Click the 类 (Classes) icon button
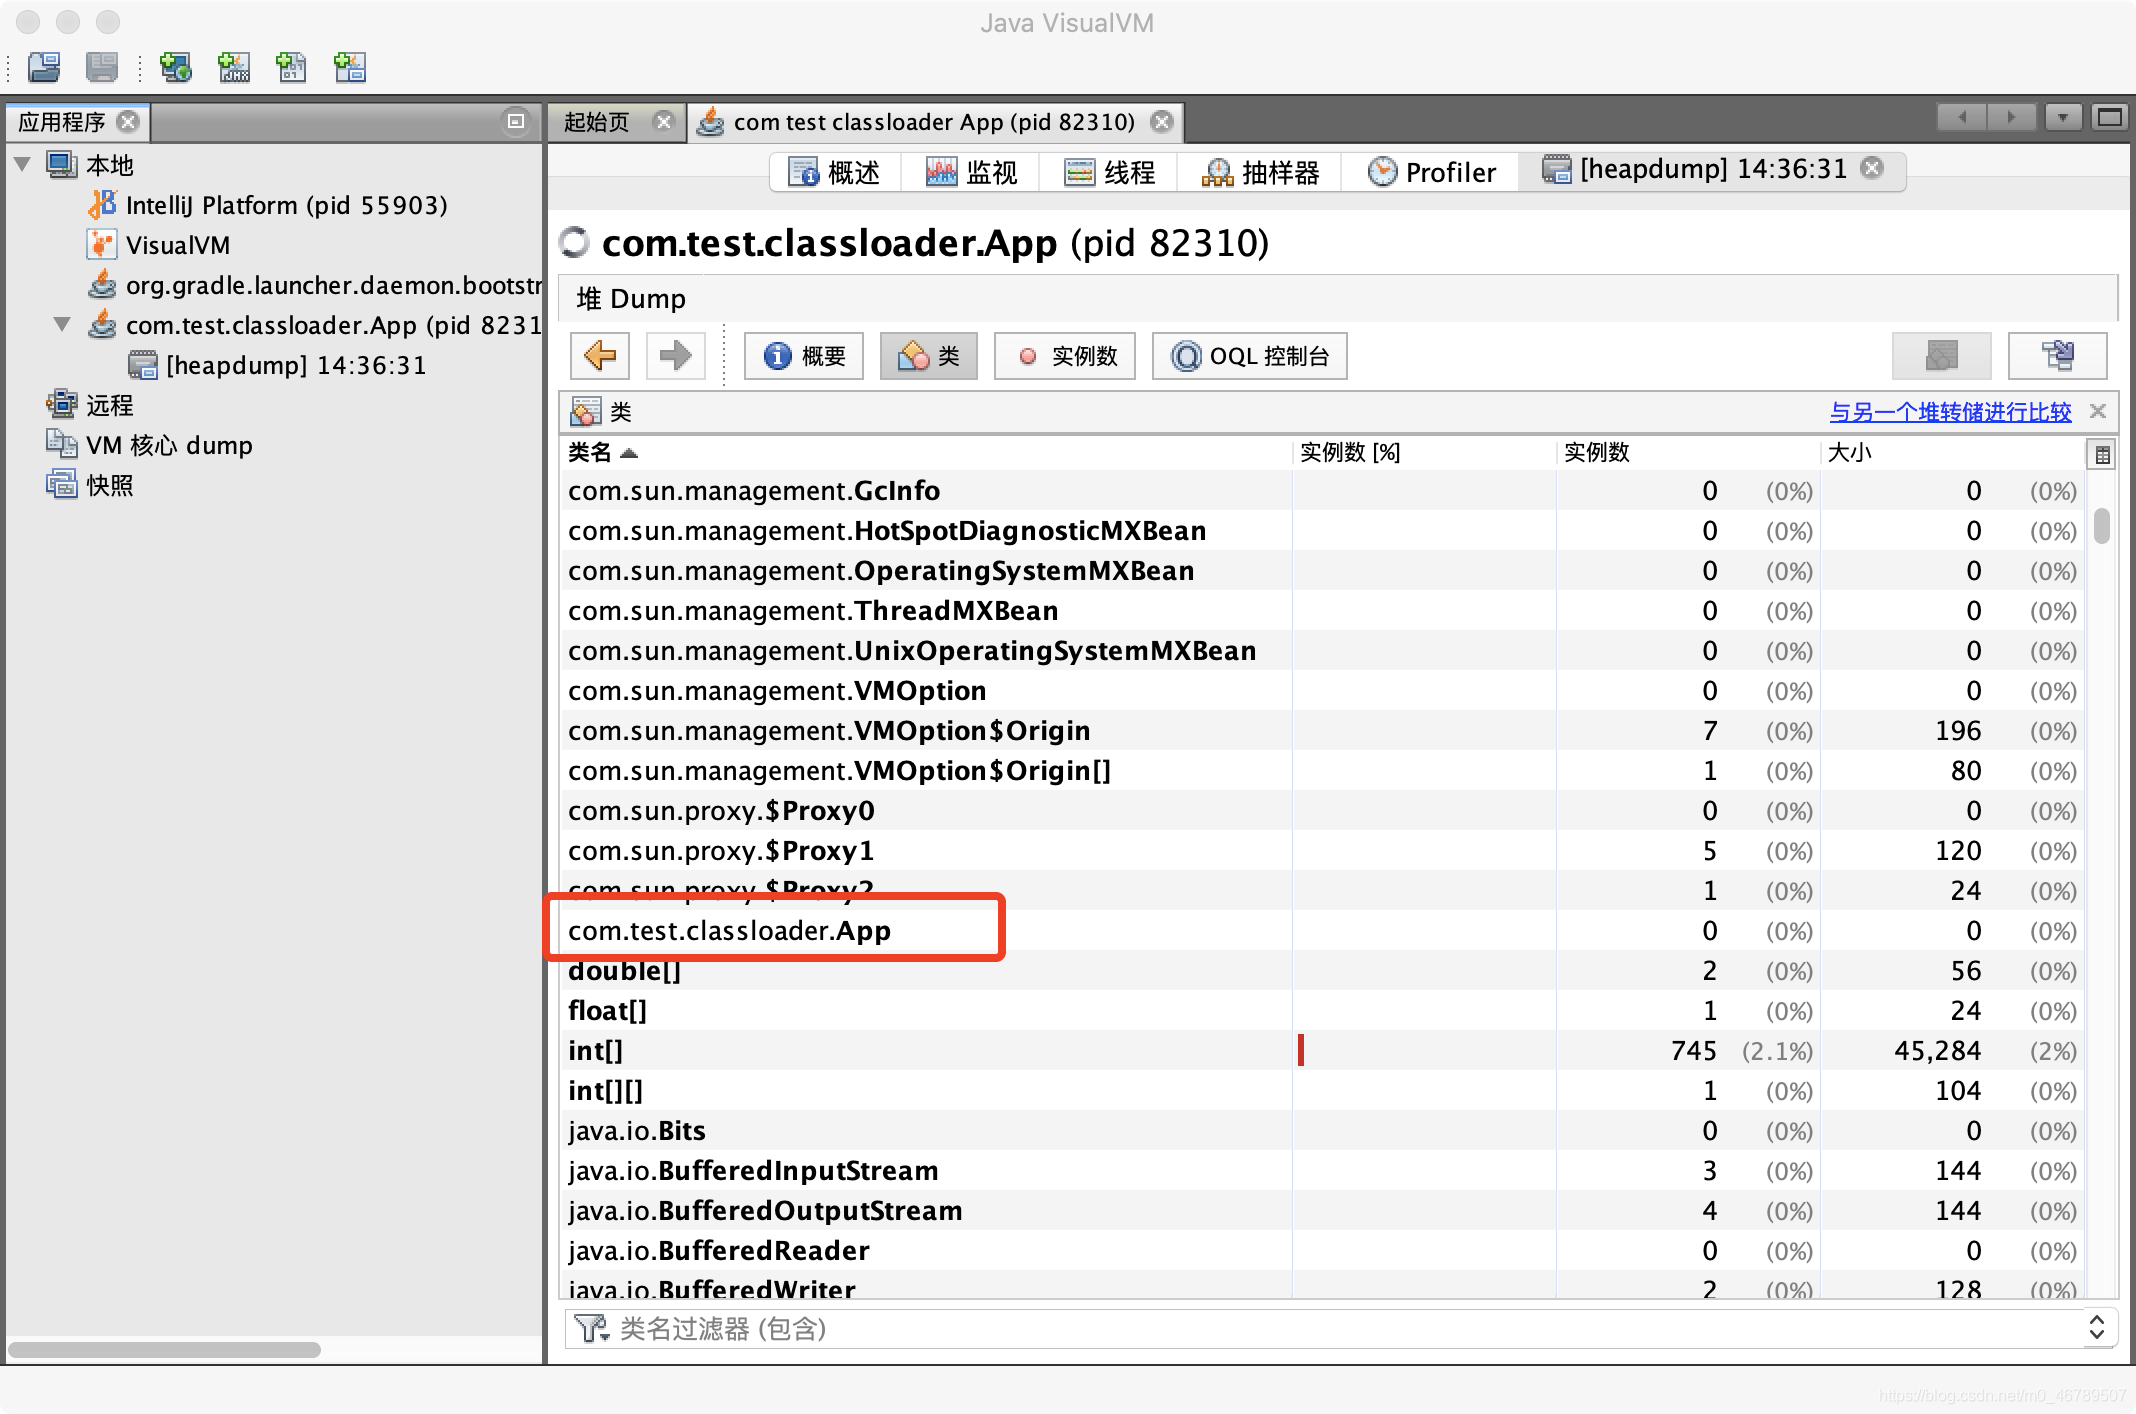This screenshot has height=1414, width=2136. tap(931, 354)
